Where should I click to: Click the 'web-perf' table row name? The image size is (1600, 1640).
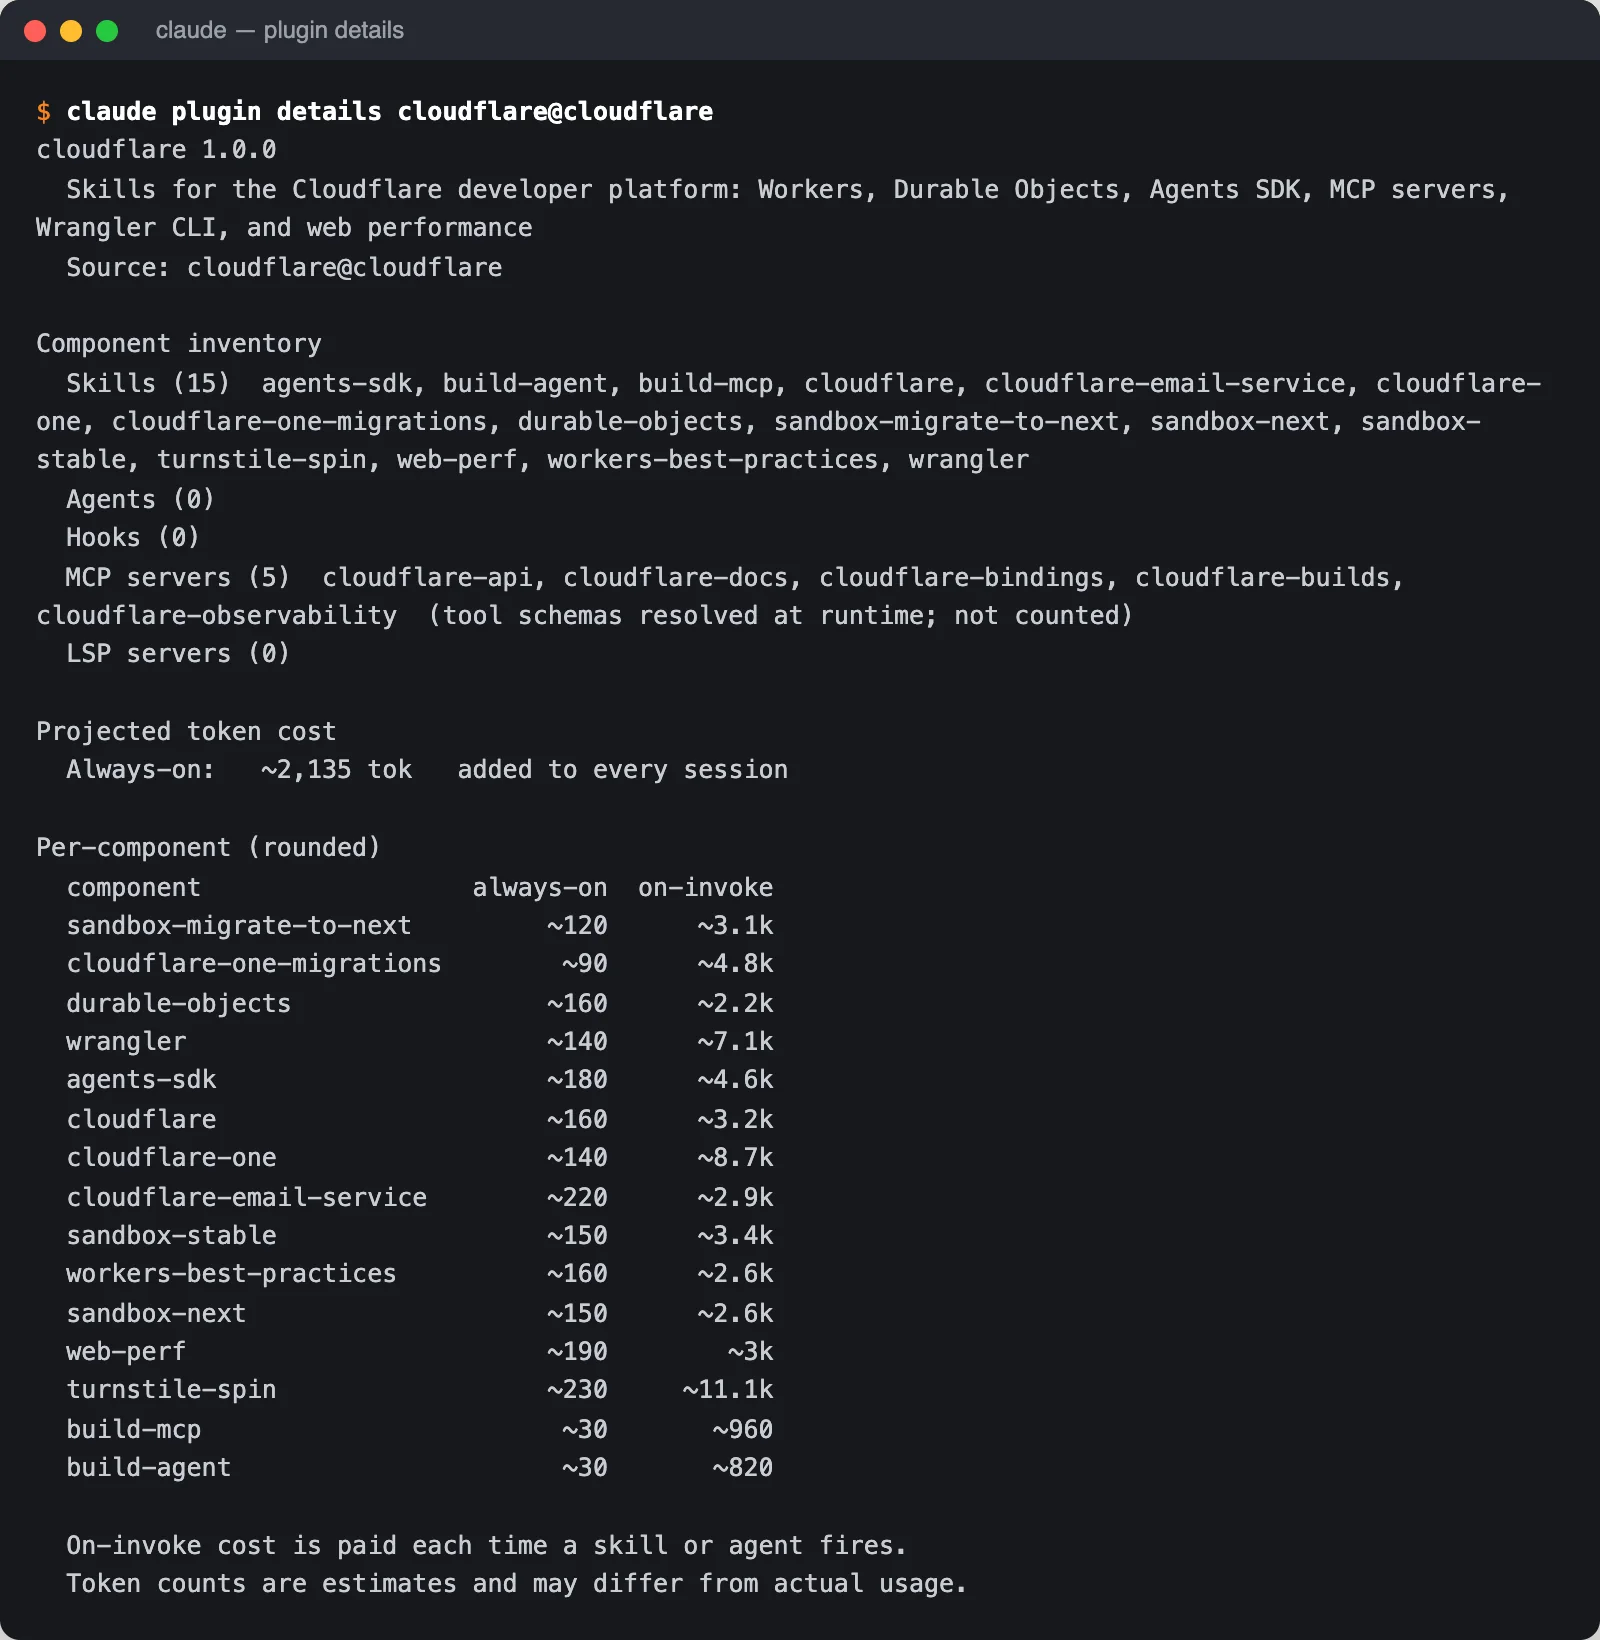click(x=126, y=1352)
